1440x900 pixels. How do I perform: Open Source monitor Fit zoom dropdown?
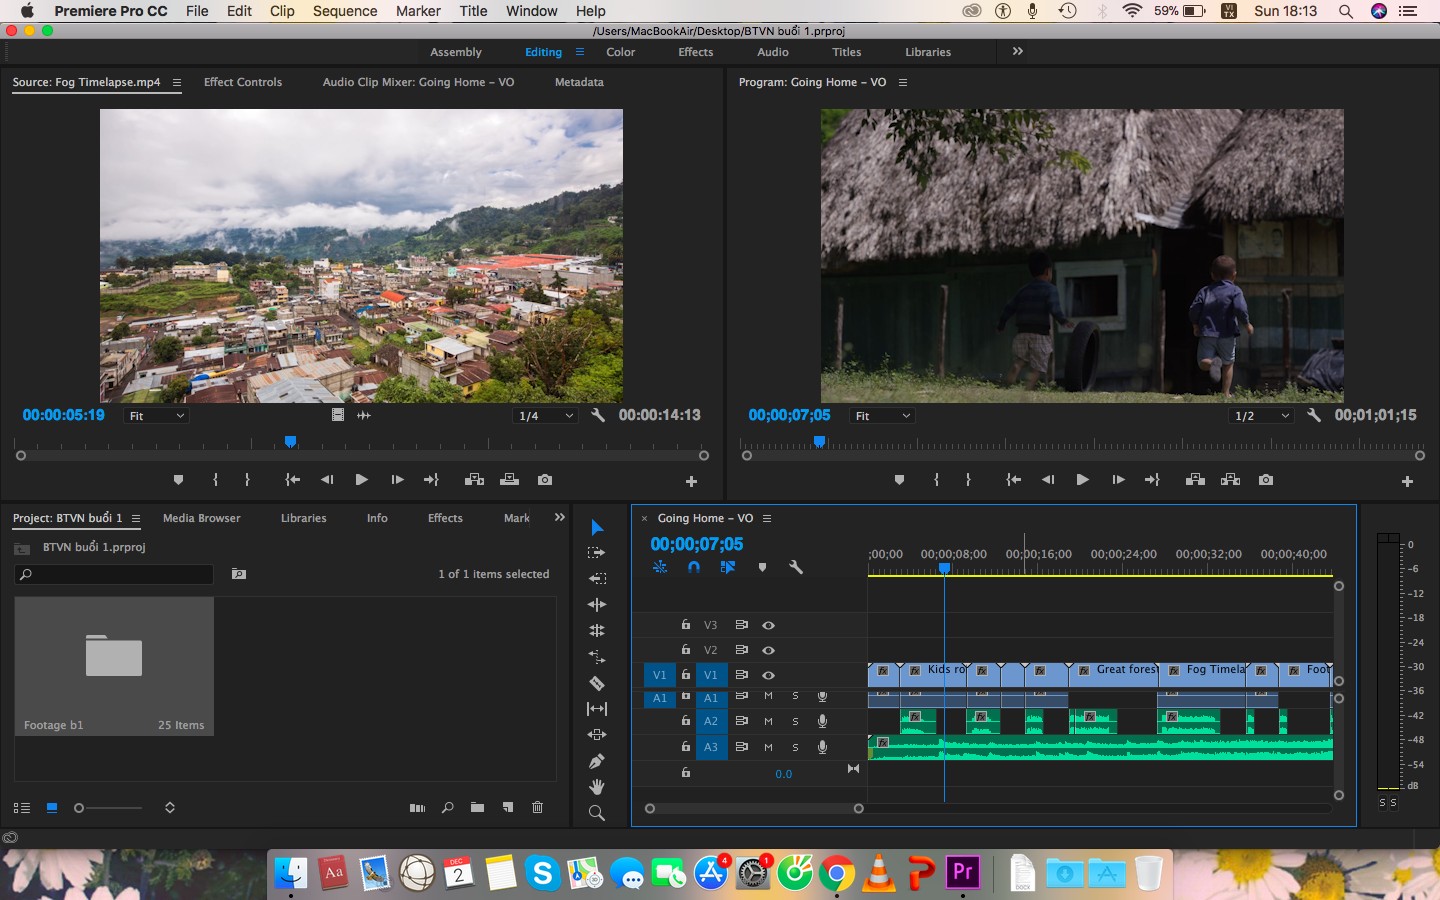pos(156,416)
